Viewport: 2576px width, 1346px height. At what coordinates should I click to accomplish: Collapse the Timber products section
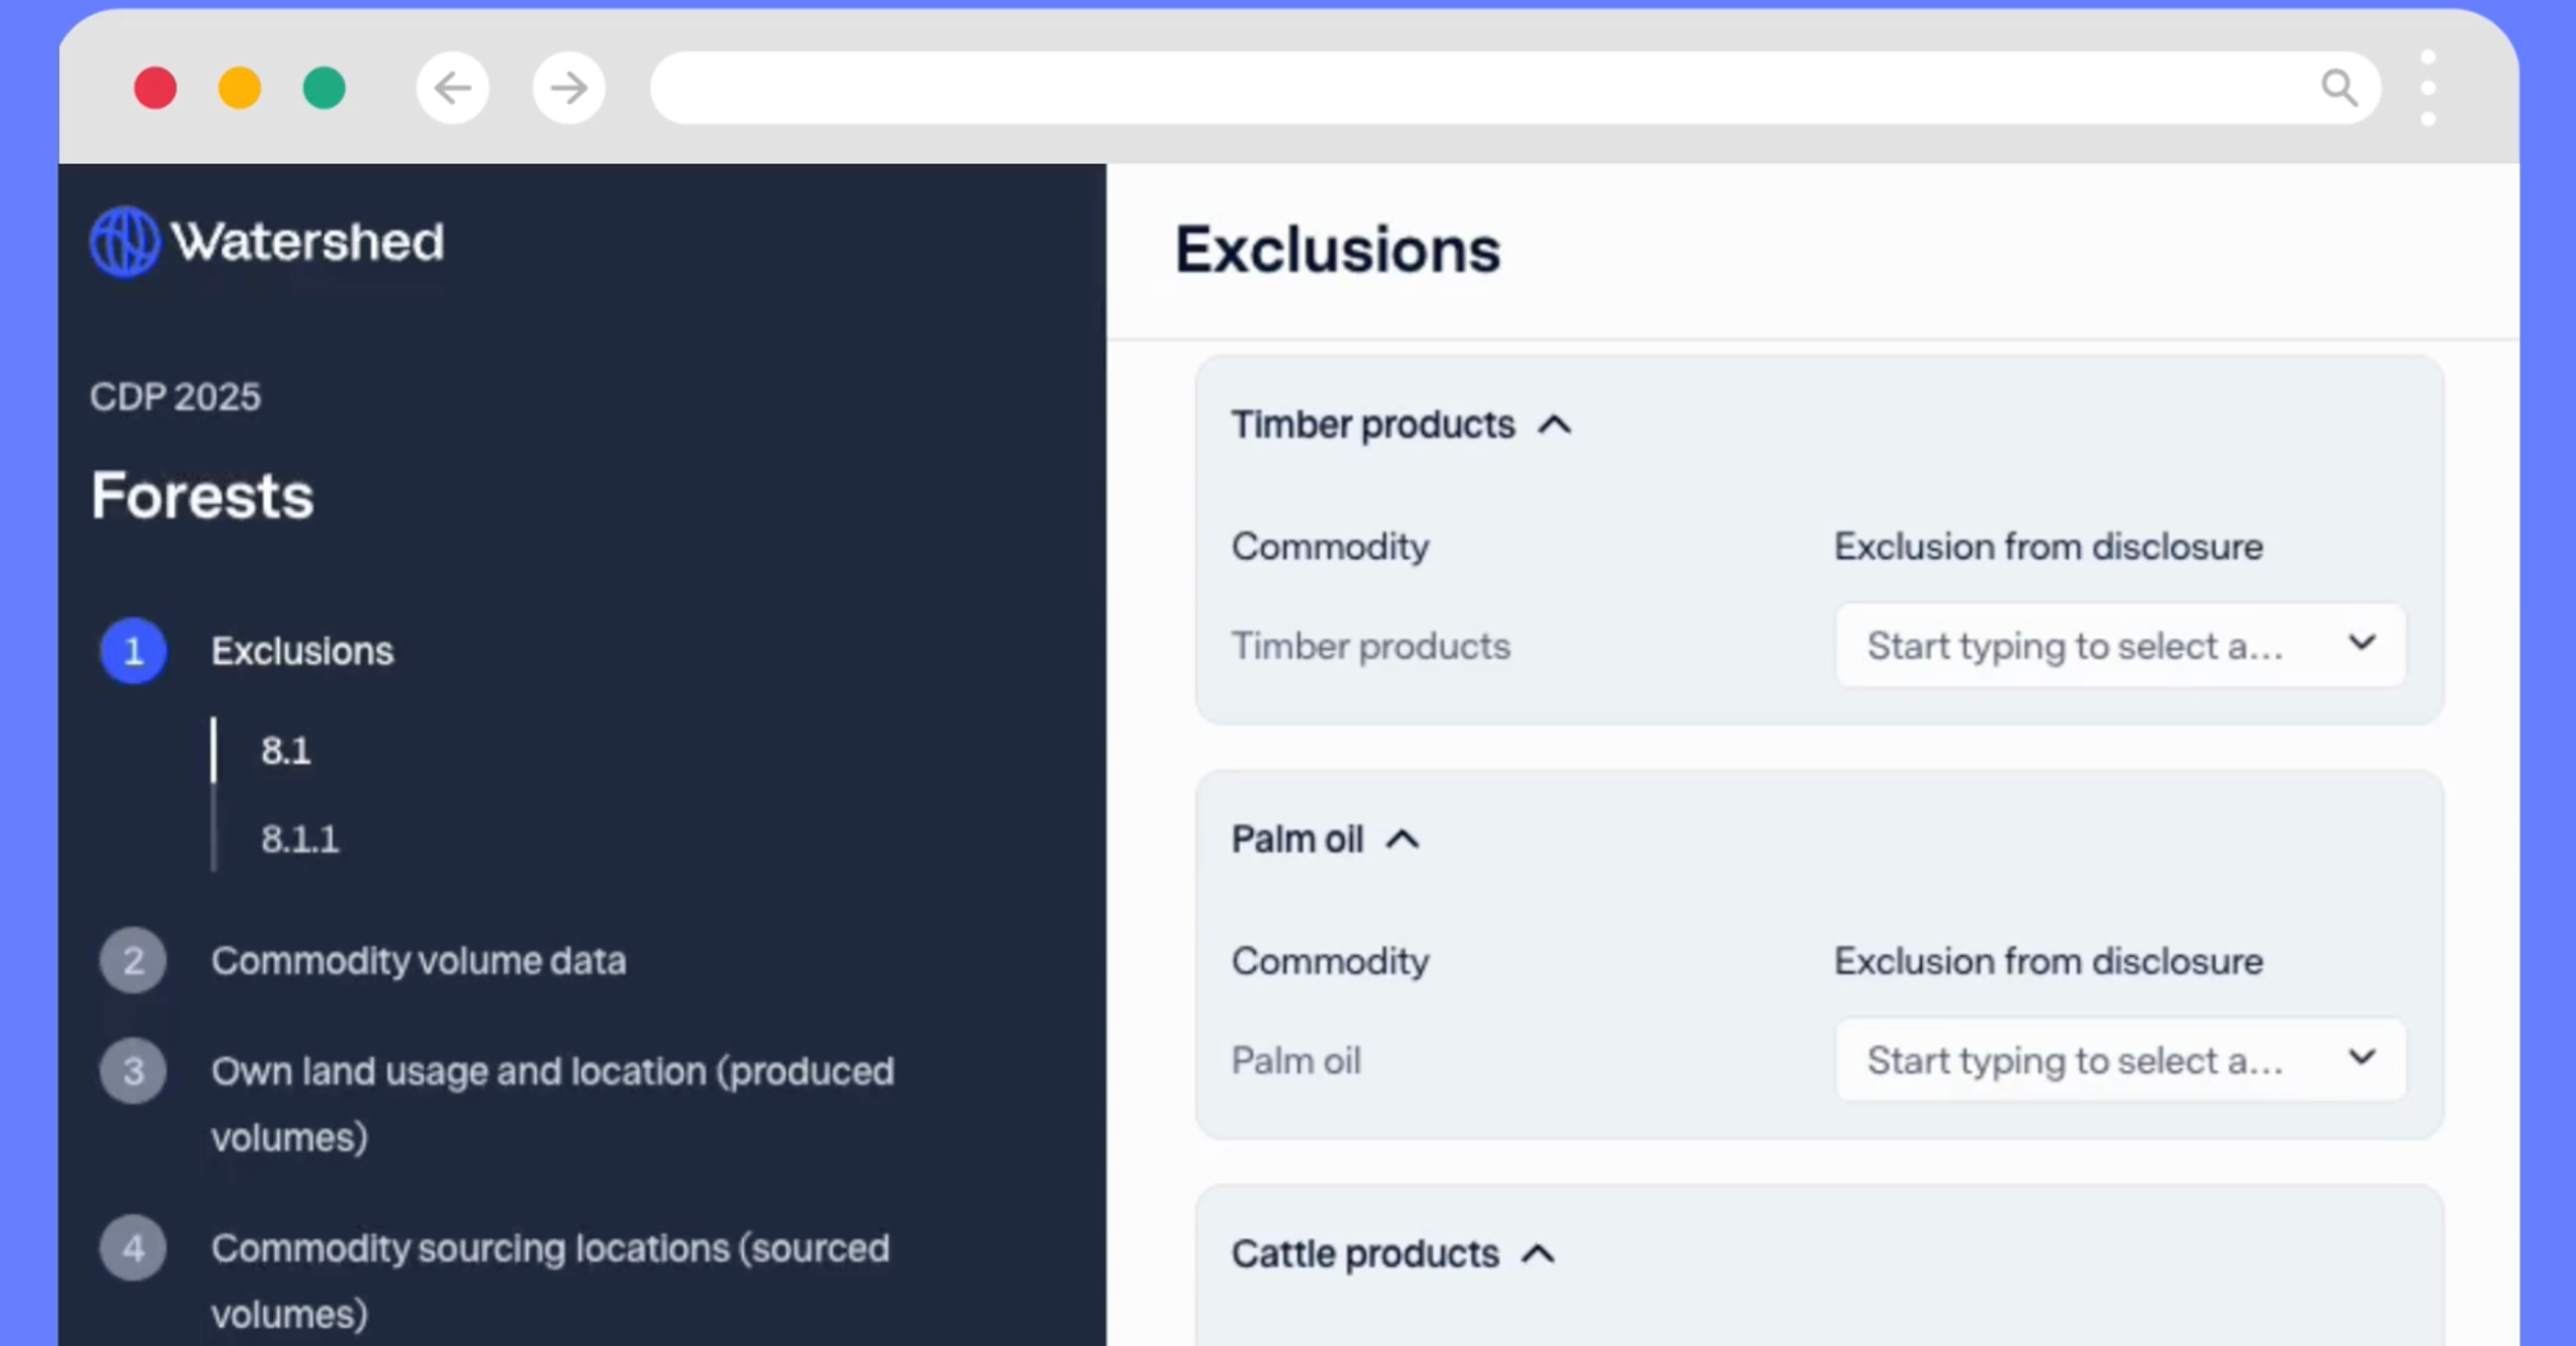(x=1554, y=425)
